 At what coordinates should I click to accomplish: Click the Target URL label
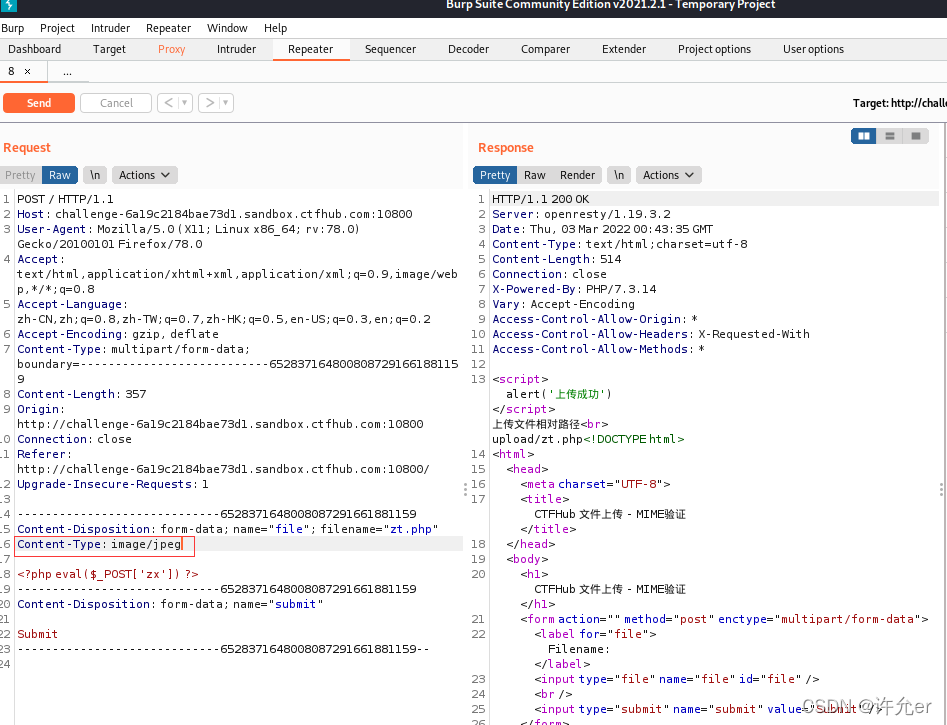[899, 103]
